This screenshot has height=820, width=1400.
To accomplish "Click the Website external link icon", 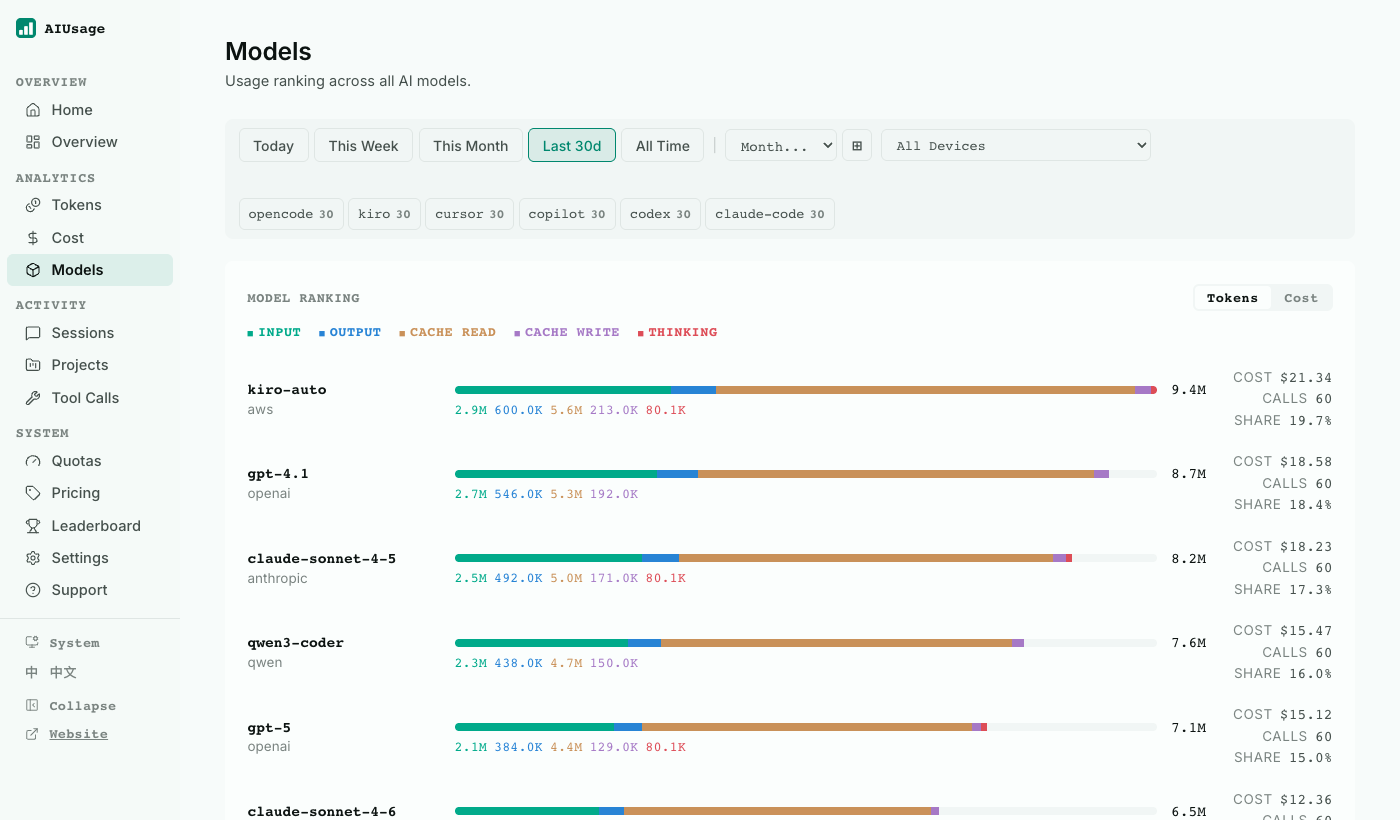I will (x=32, y=734).
